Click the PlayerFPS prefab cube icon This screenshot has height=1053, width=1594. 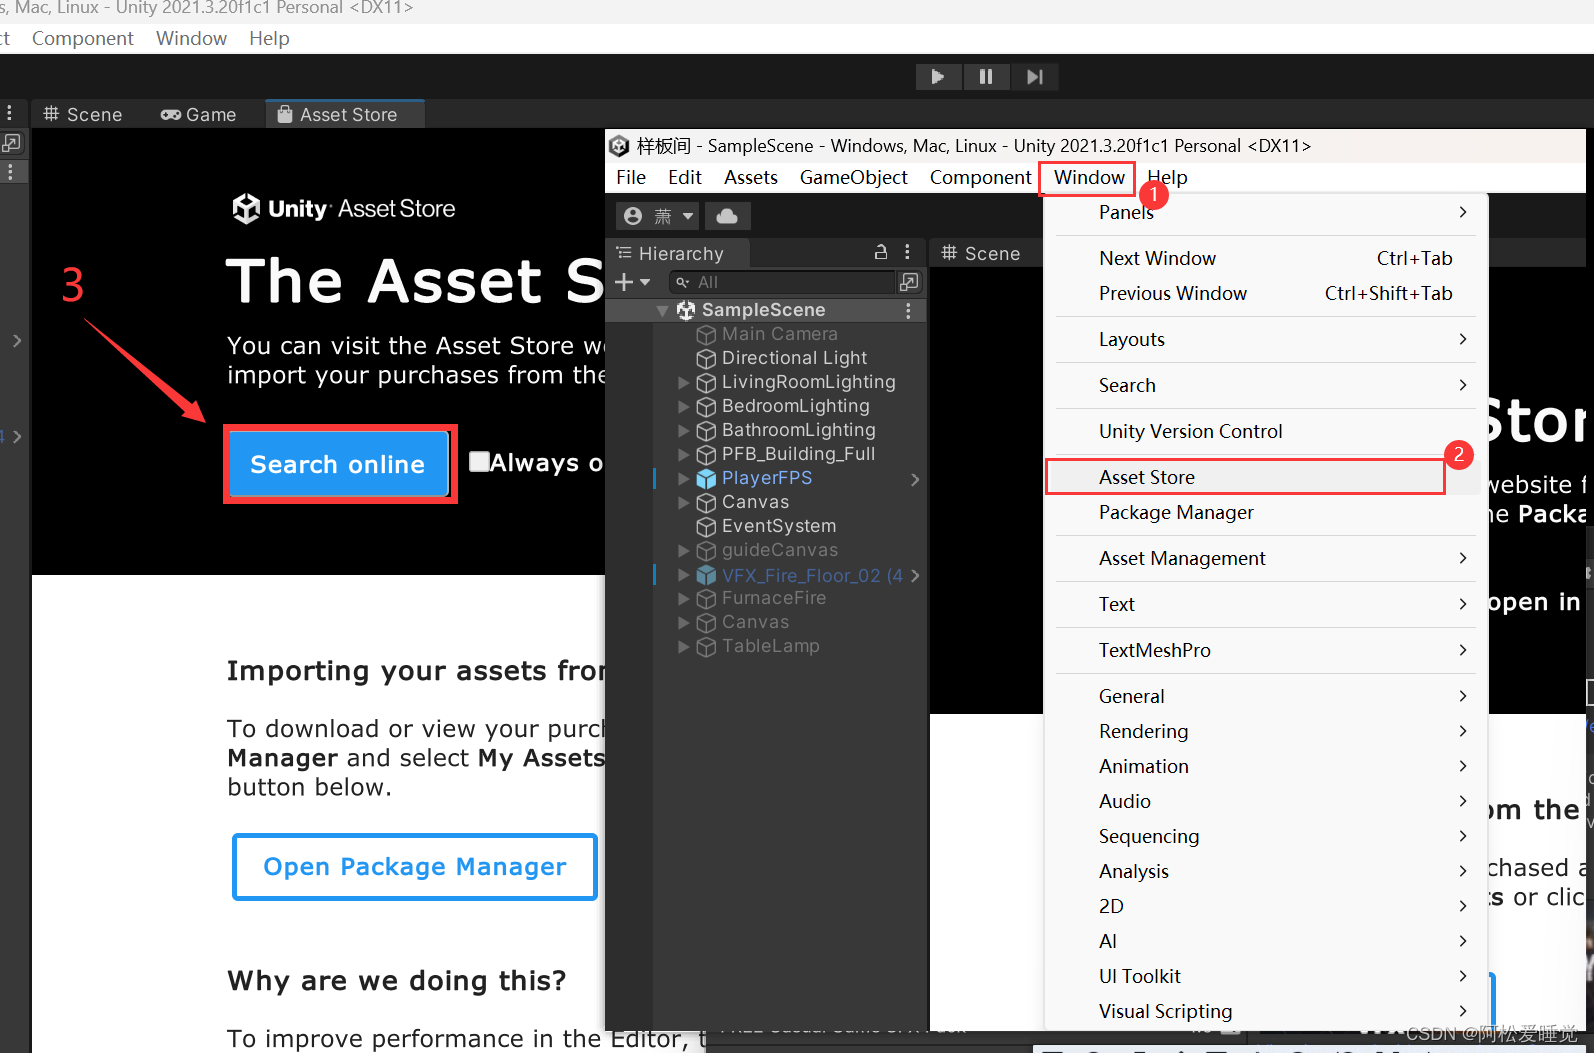tap(706, 479)
